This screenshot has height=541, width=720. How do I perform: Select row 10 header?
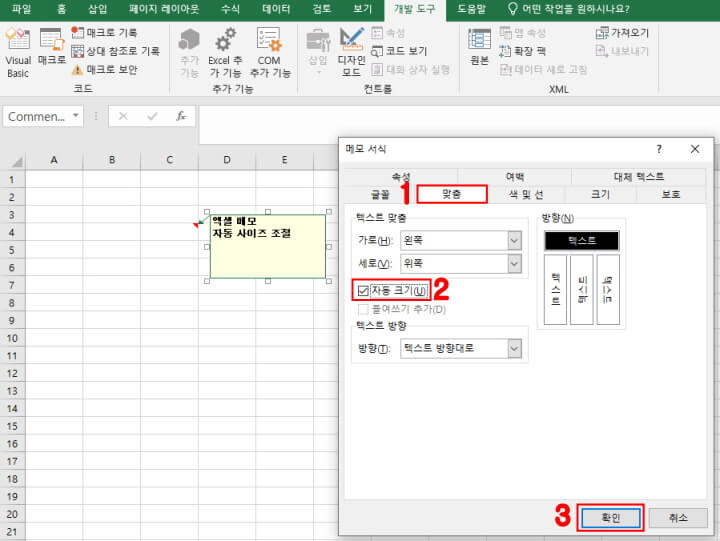click(x=12, y=338)
